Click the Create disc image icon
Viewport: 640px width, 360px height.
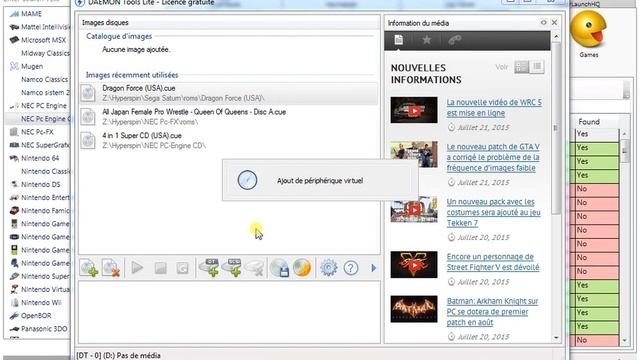[280, 268]
